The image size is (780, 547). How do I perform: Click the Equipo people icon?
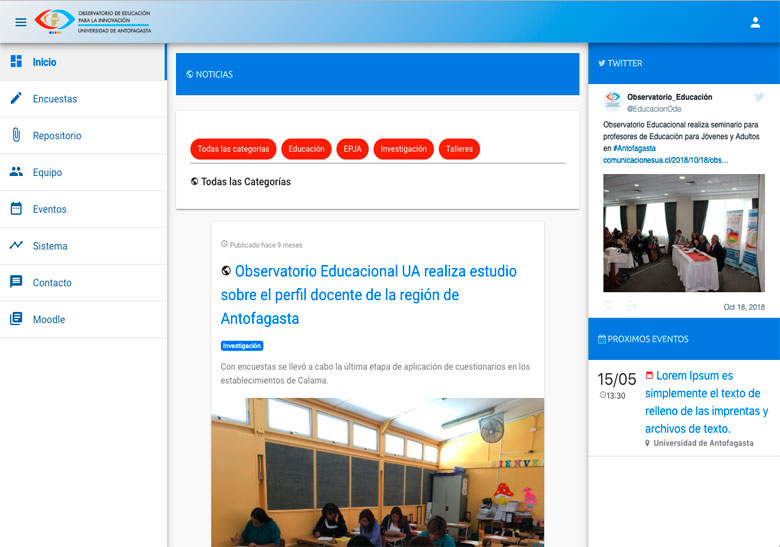click(16, 172)
